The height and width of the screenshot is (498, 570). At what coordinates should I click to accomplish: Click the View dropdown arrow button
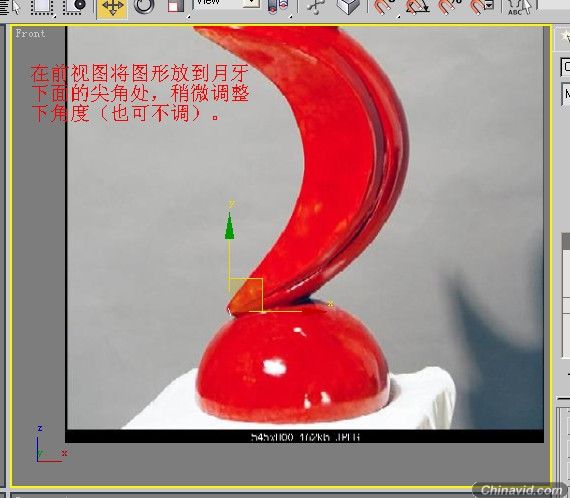tap(252, 3)
